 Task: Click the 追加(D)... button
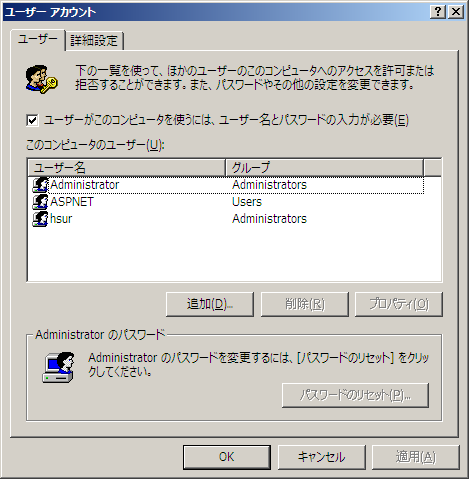click(x=210, y=304)
